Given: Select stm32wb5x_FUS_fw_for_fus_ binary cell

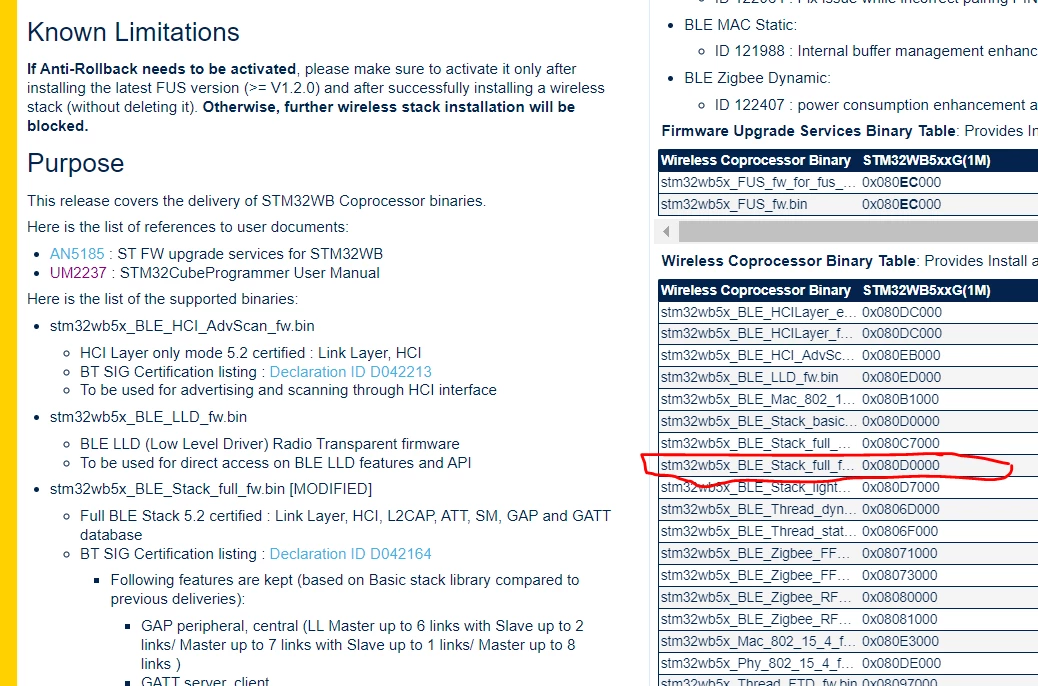Looking at the screenshot, I should (759, 182).
